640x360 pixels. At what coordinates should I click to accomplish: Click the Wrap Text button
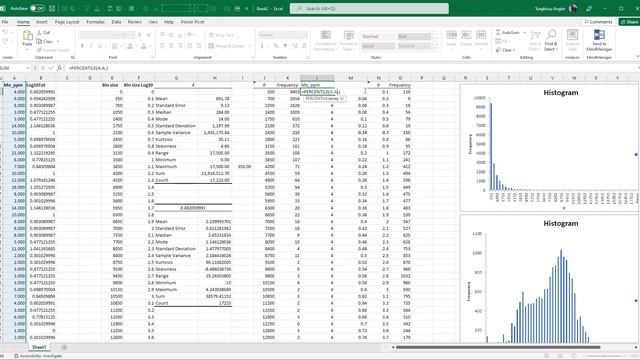[221, 35]
